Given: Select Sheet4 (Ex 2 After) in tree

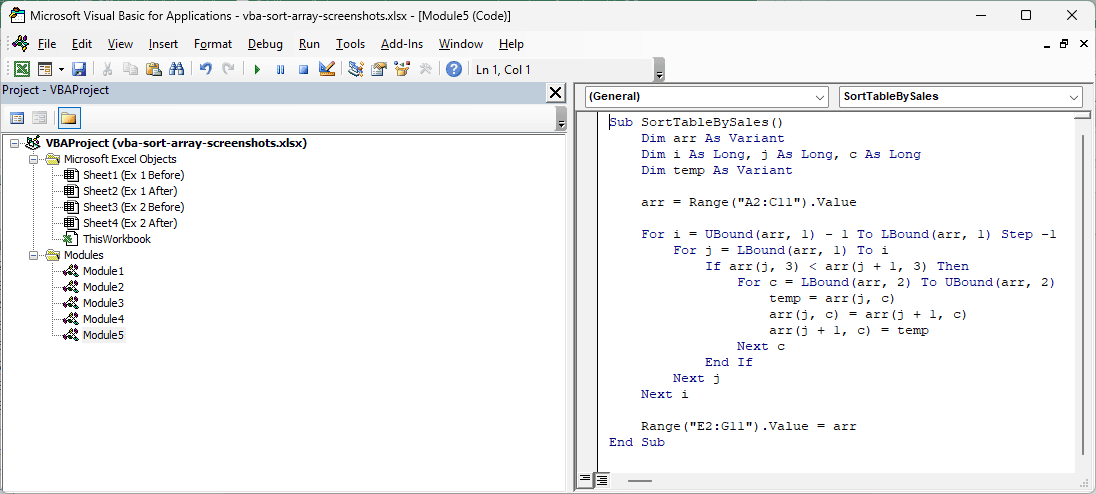Looking at the screenshot, I should tap(129, 224).
